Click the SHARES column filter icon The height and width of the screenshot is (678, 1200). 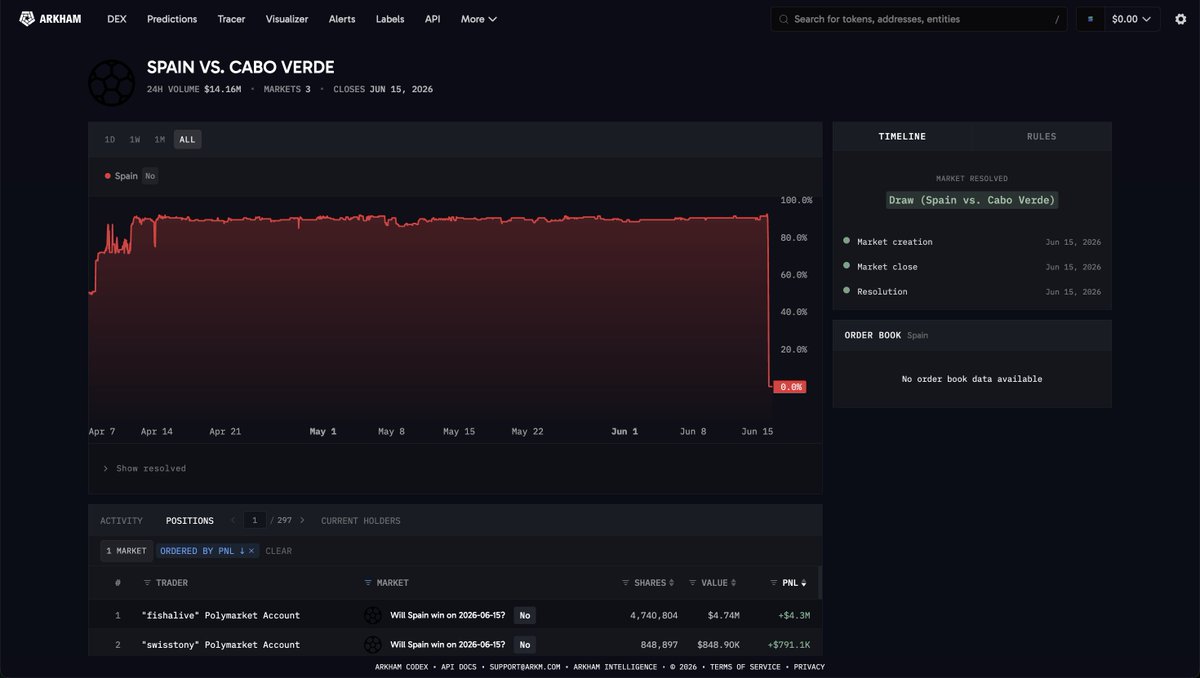click(626, 583)
